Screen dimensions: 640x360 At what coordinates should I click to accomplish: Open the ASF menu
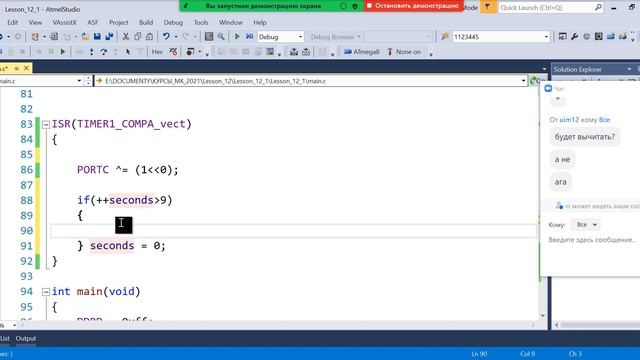(93, 22)
